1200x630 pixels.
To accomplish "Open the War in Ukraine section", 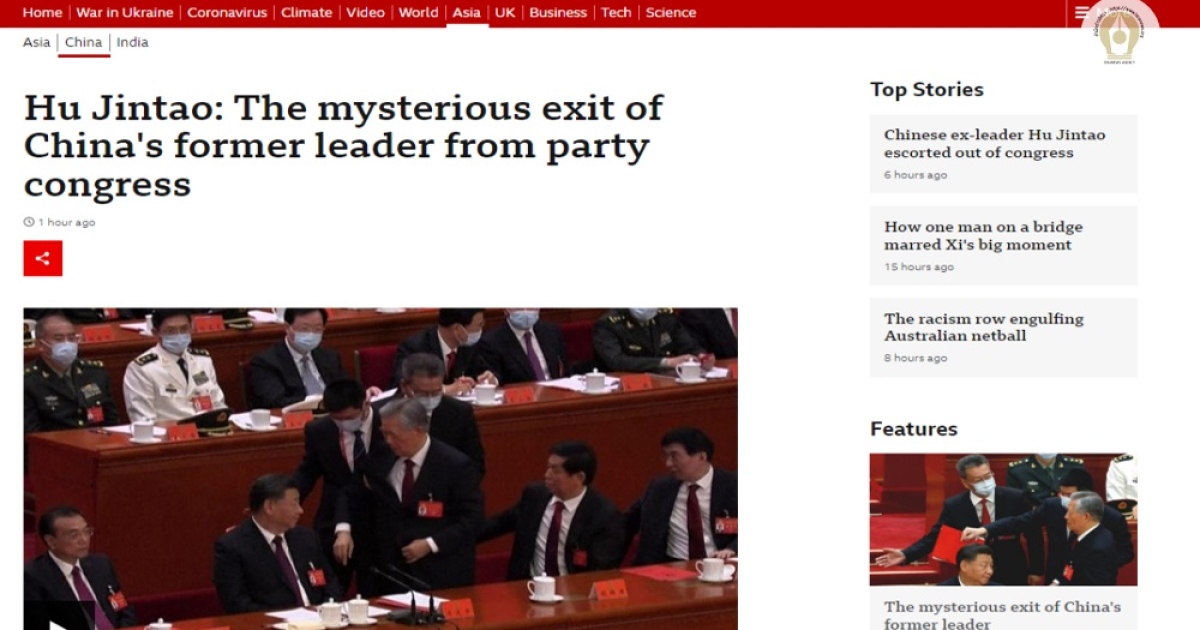I will (125, 13).
